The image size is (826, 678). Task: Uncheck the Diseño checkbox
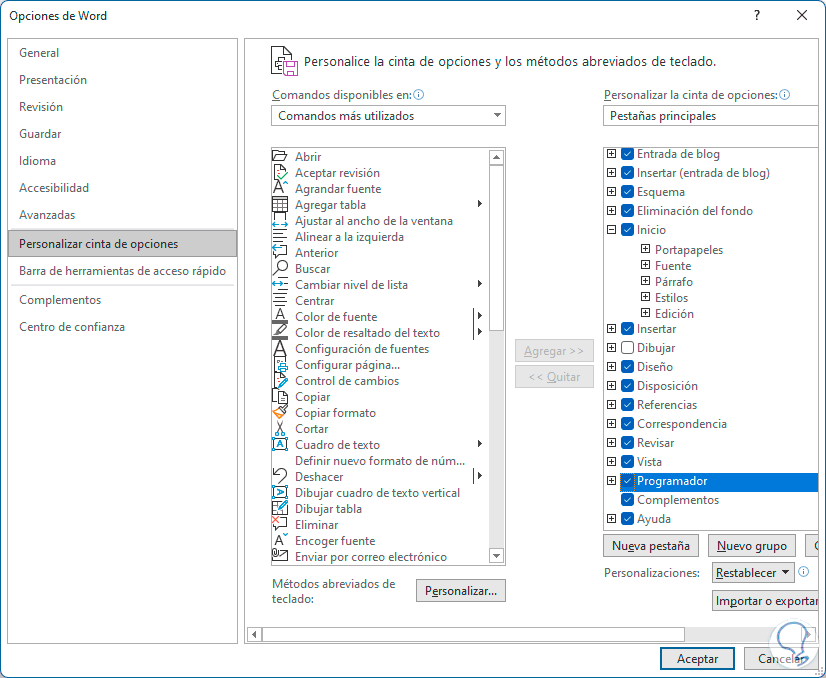627,367
